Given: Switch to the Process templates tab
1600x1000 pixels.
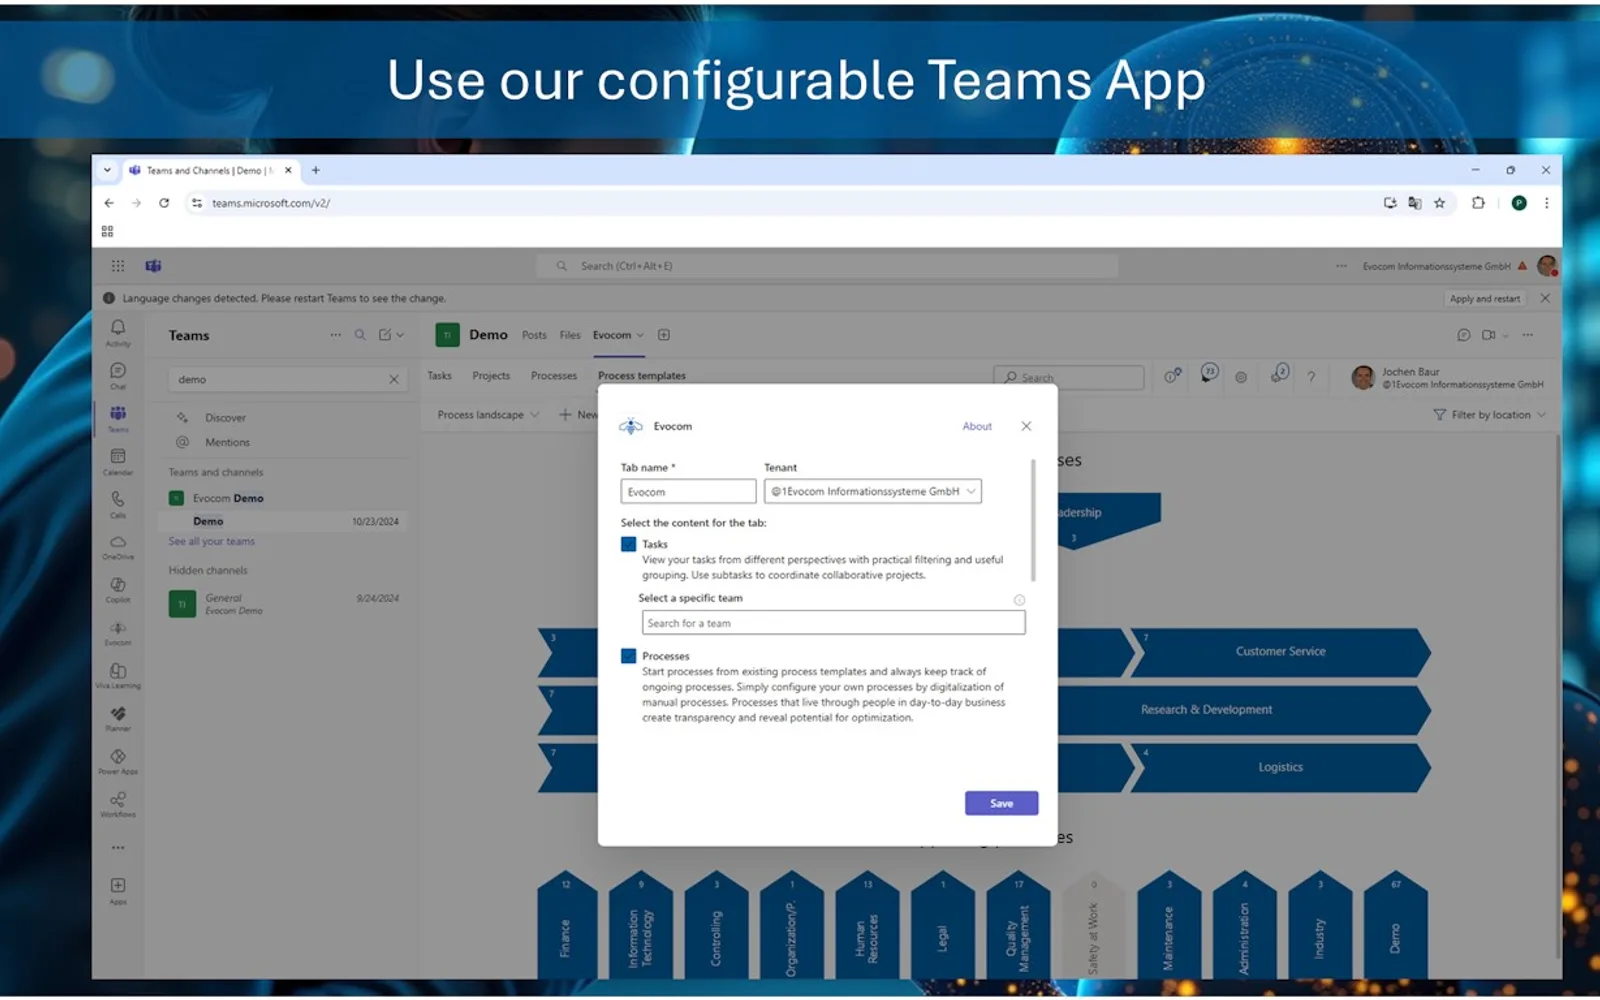Looking at the screenshot, I should point(642,376).
